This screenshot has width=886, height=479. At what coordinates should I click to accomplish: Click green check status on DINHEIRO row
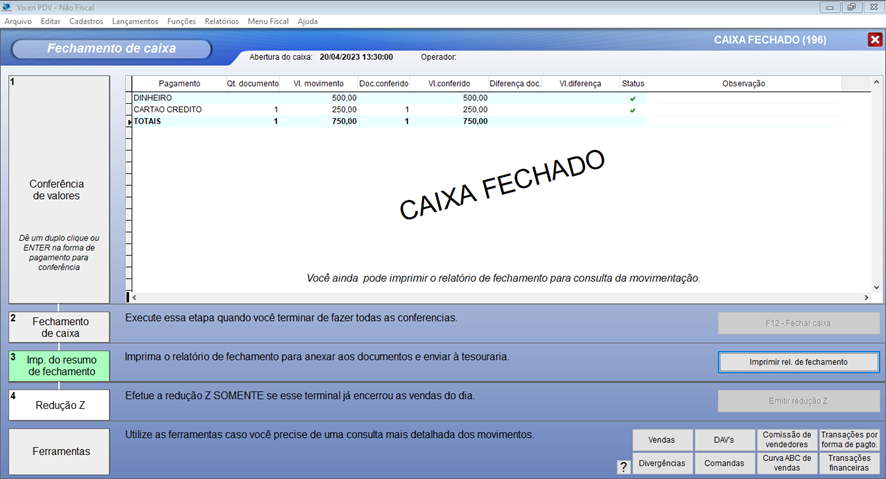click(x=632, y=98)
